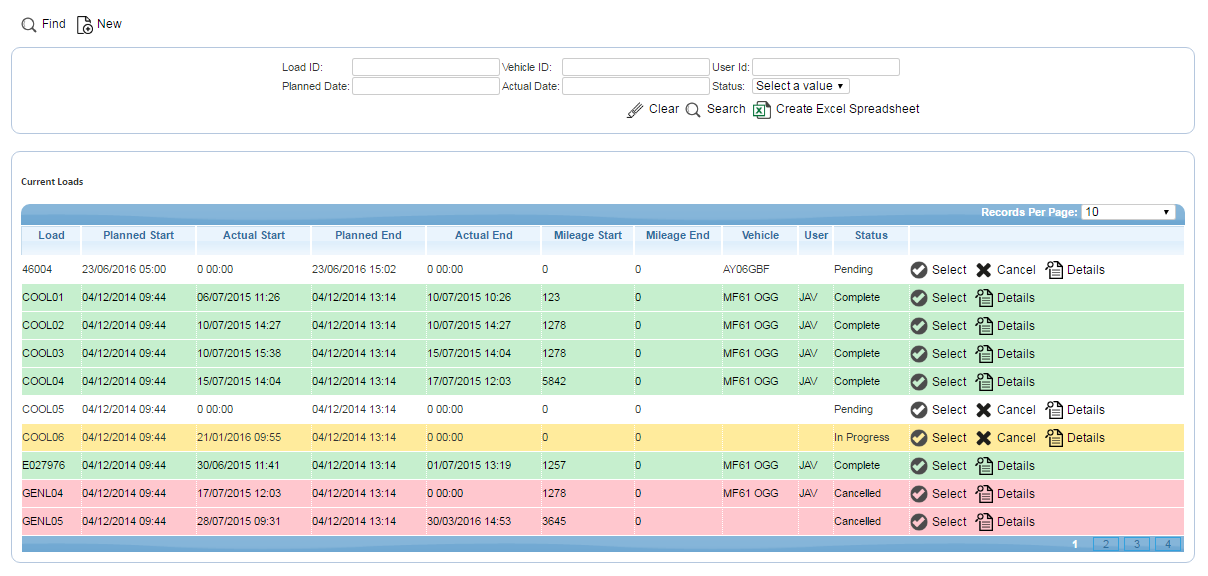Click Cancel X icon for COOL05
This screenshot has height=576, width=1208.
[x=984, y=410]
